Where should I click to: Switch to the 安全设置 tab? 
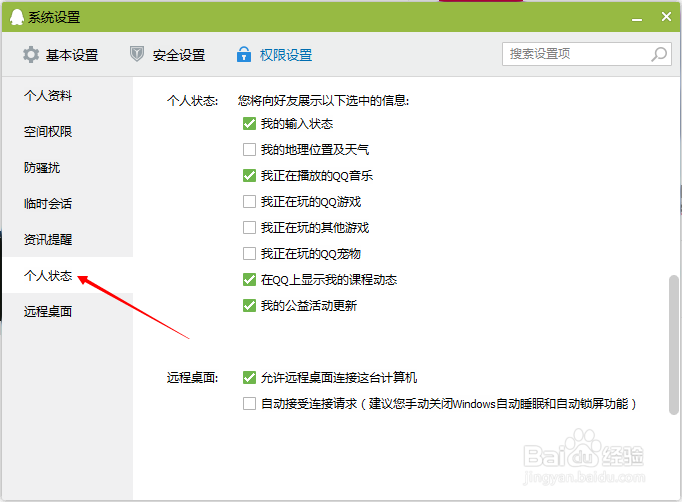point(167,55)
